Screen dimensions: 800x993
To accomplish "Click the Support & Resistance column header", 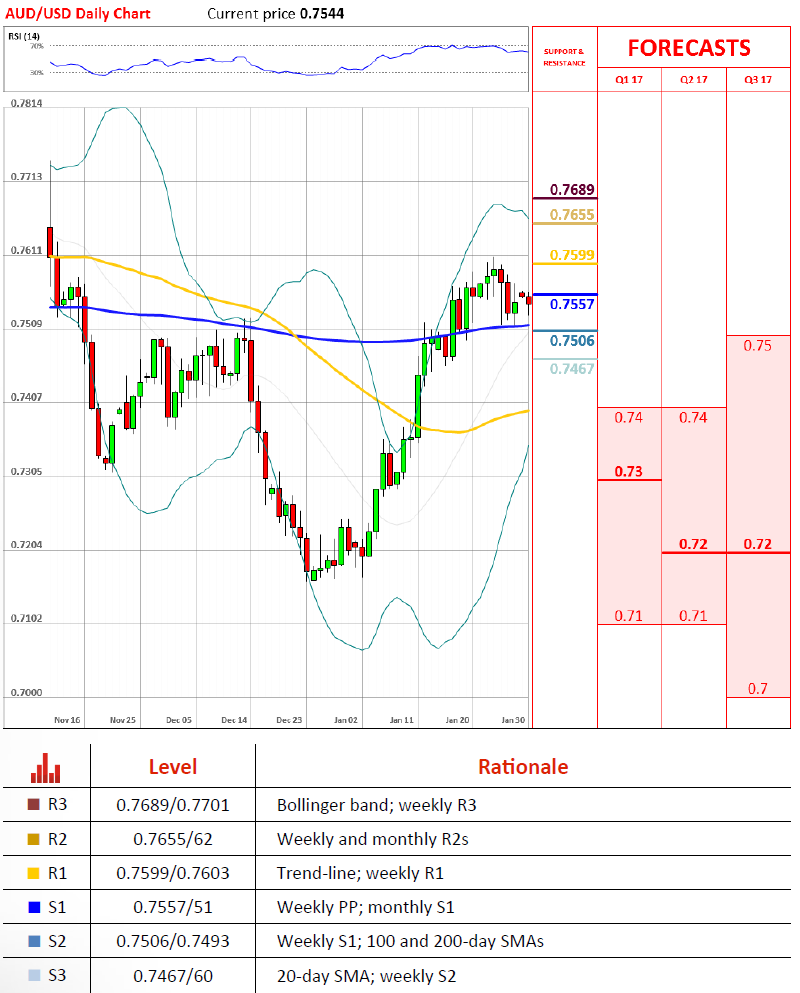I will pyautogui.click(x=564, y=57).
